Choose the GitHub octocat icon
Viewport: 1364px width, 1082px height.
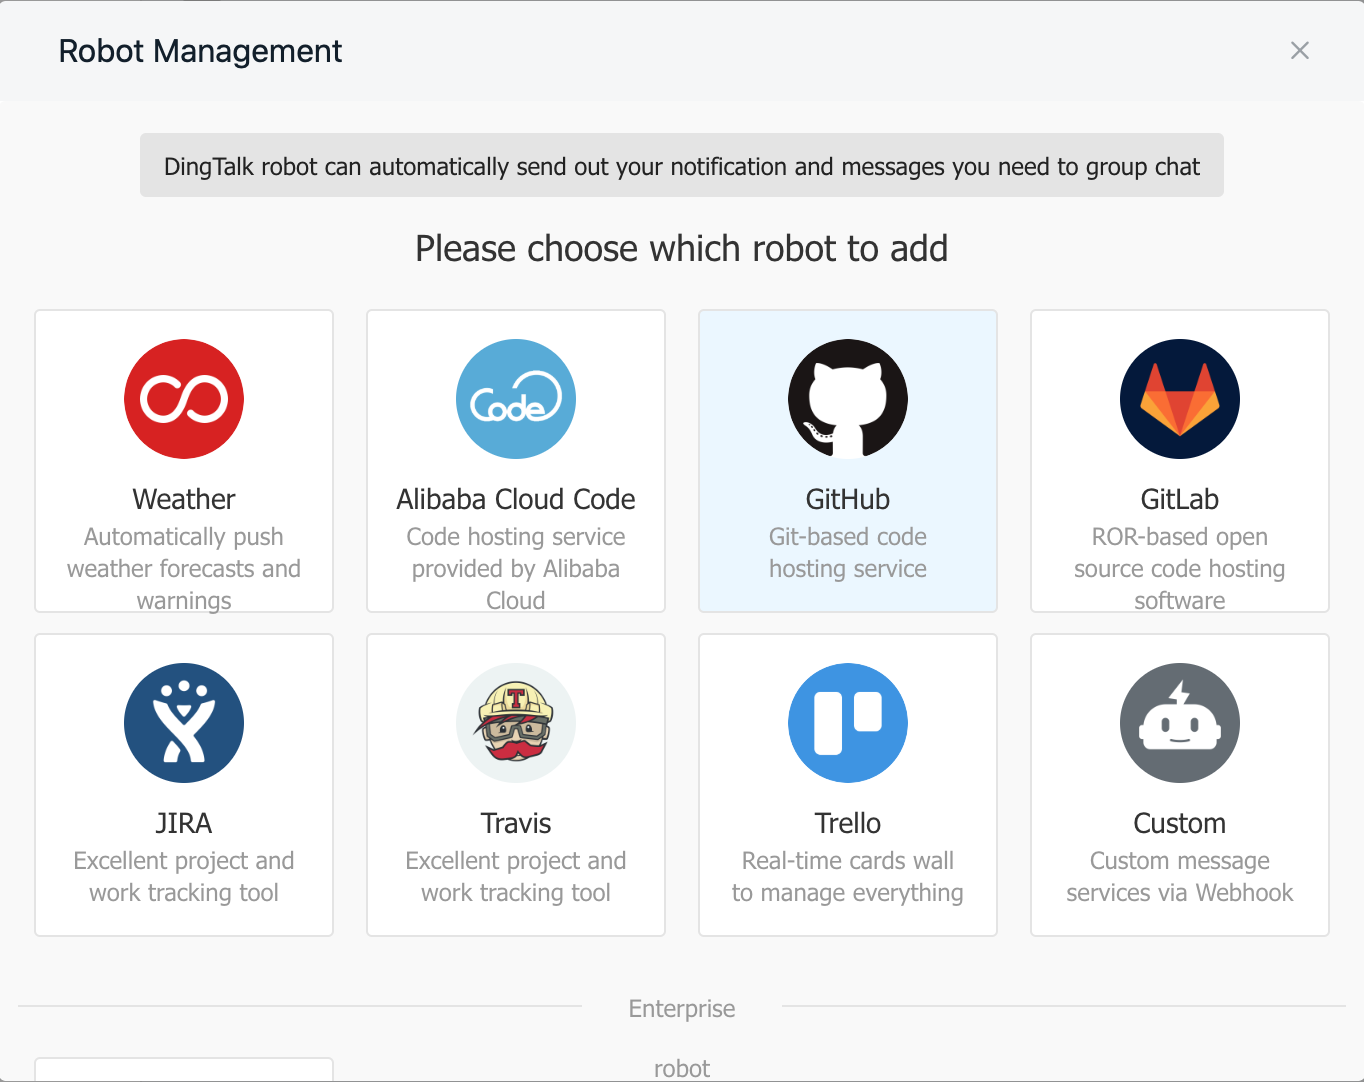pos(848,399)
